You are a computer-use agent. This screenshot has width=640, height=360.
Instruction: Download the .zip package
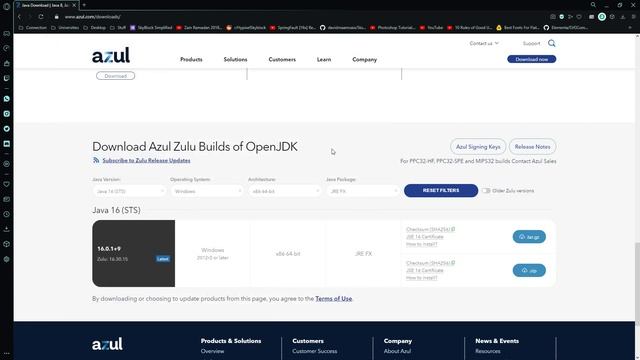click(x=529, y=270)
